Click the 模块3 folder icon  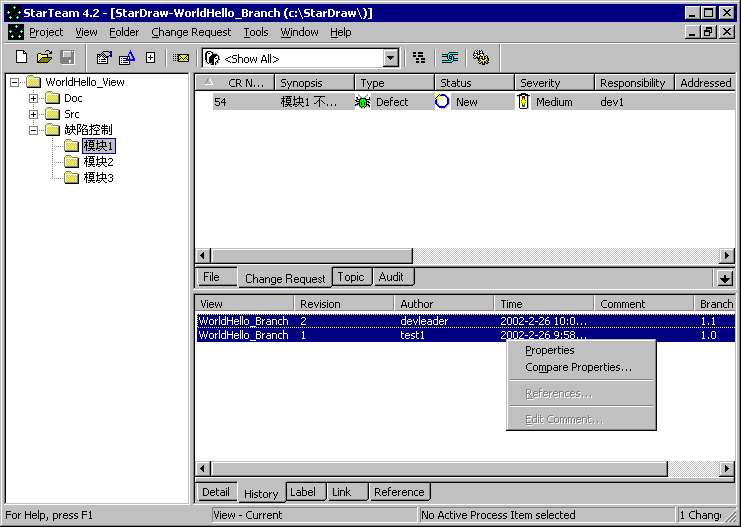point(71,178)
